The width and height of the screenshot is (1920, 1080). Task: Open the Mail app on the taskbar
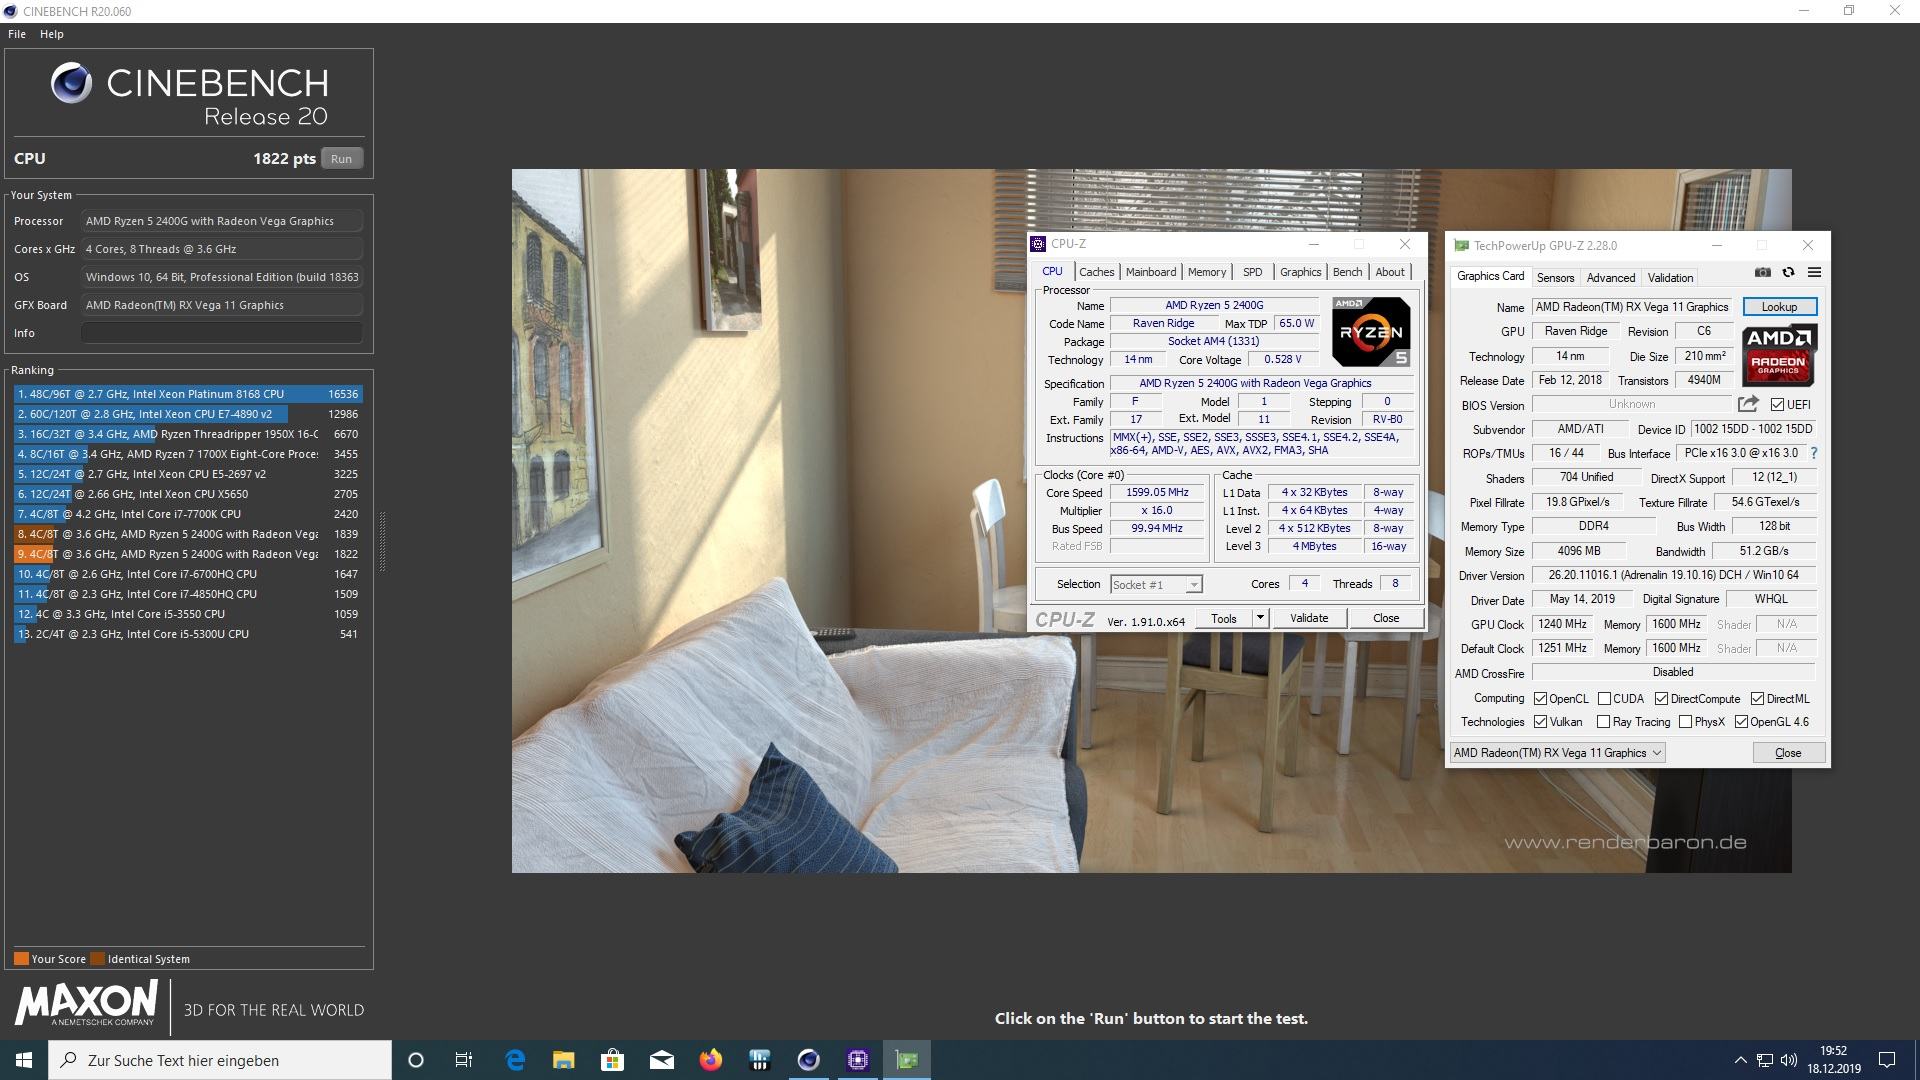(662, 1060)
